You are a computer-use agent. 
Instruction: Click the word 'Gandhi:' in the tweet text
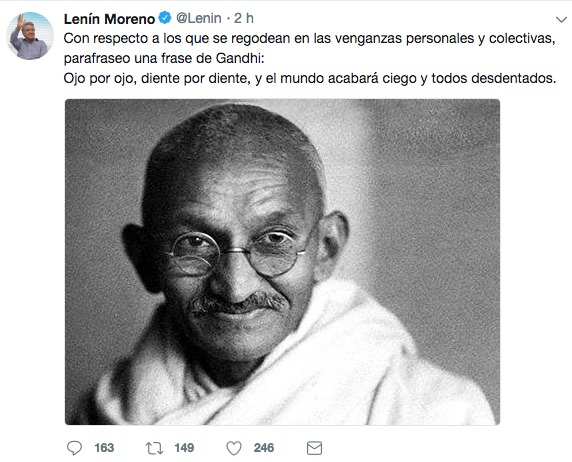coord(240,58)
